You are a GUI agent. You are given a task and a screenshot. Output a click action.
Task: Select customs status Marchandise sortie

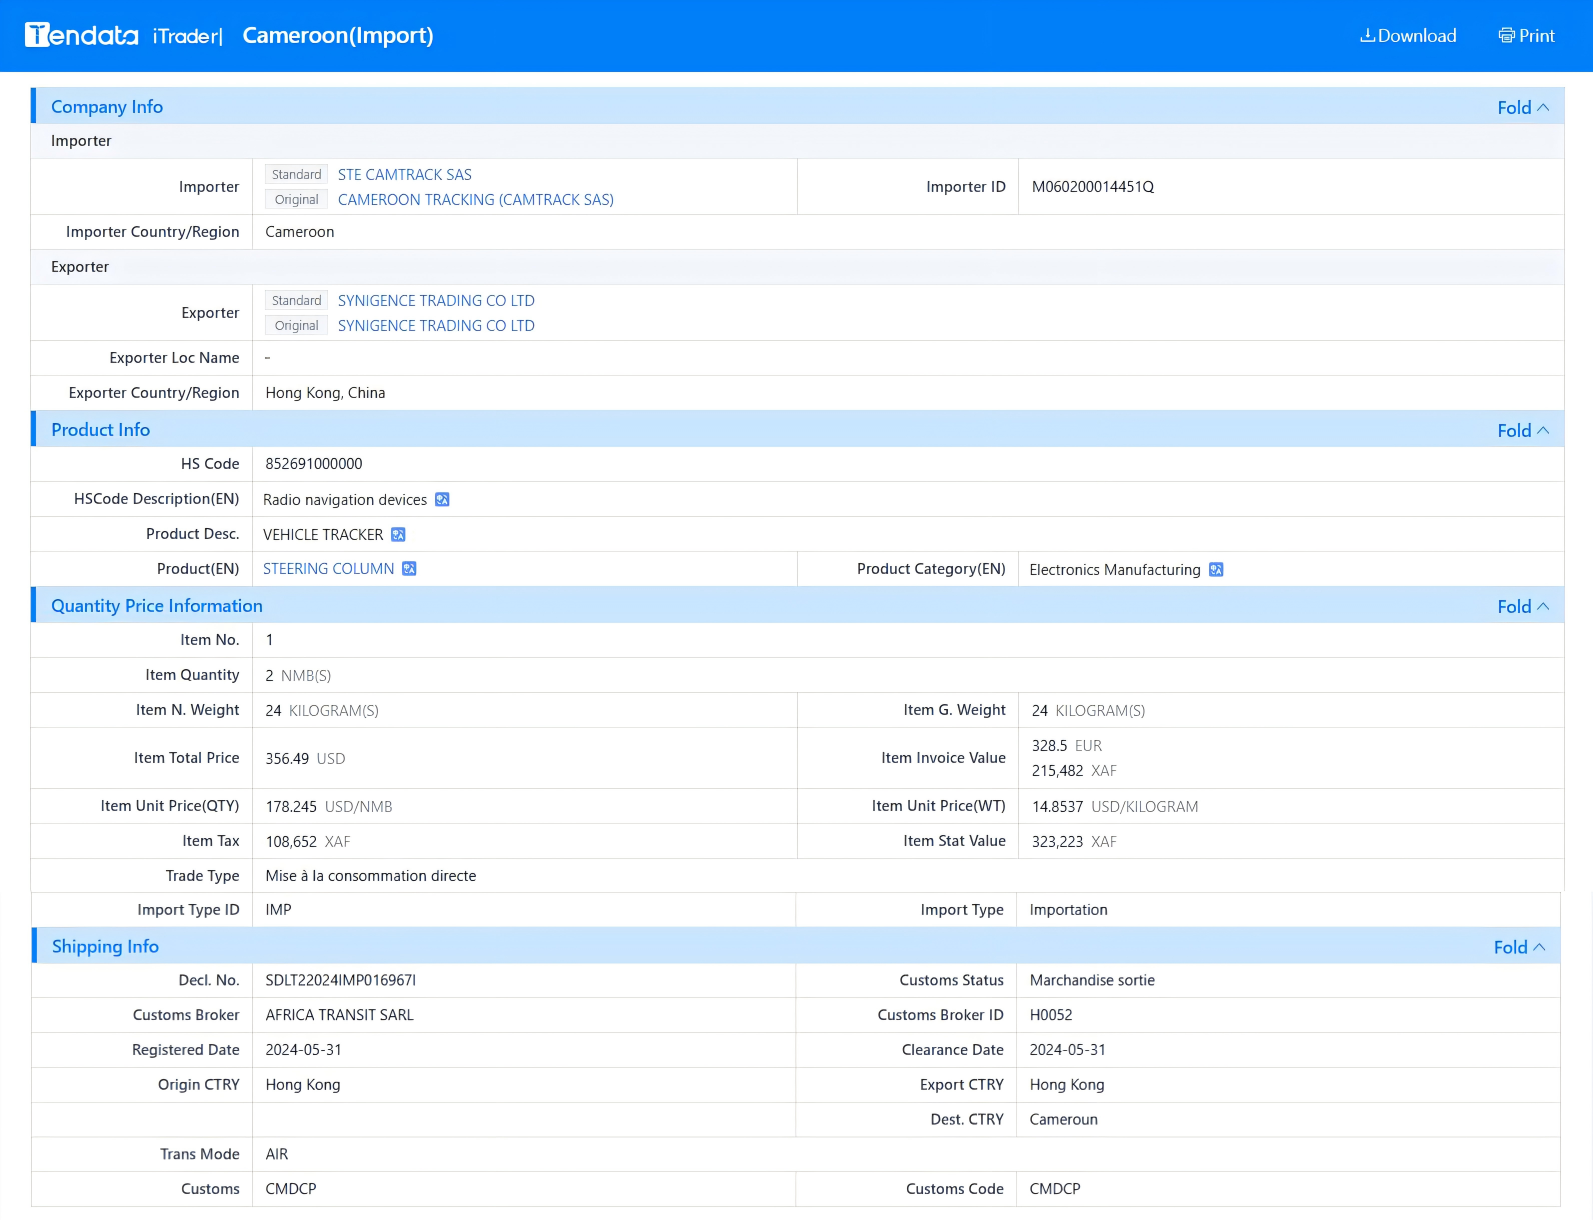click(x=1092, y=980)
